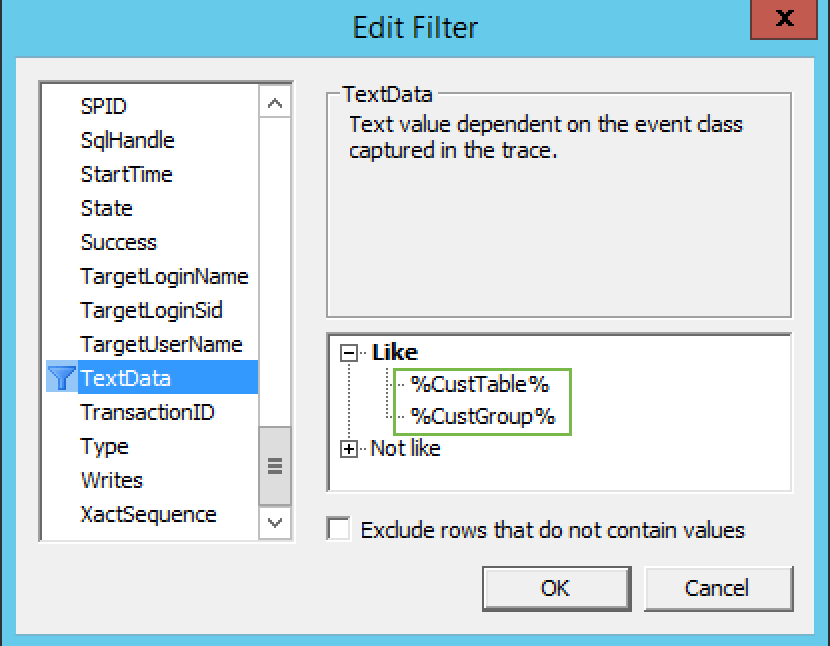Viewport: 830px width, 646px height.
Task: Select the TransactionID column
Action: 147,412
